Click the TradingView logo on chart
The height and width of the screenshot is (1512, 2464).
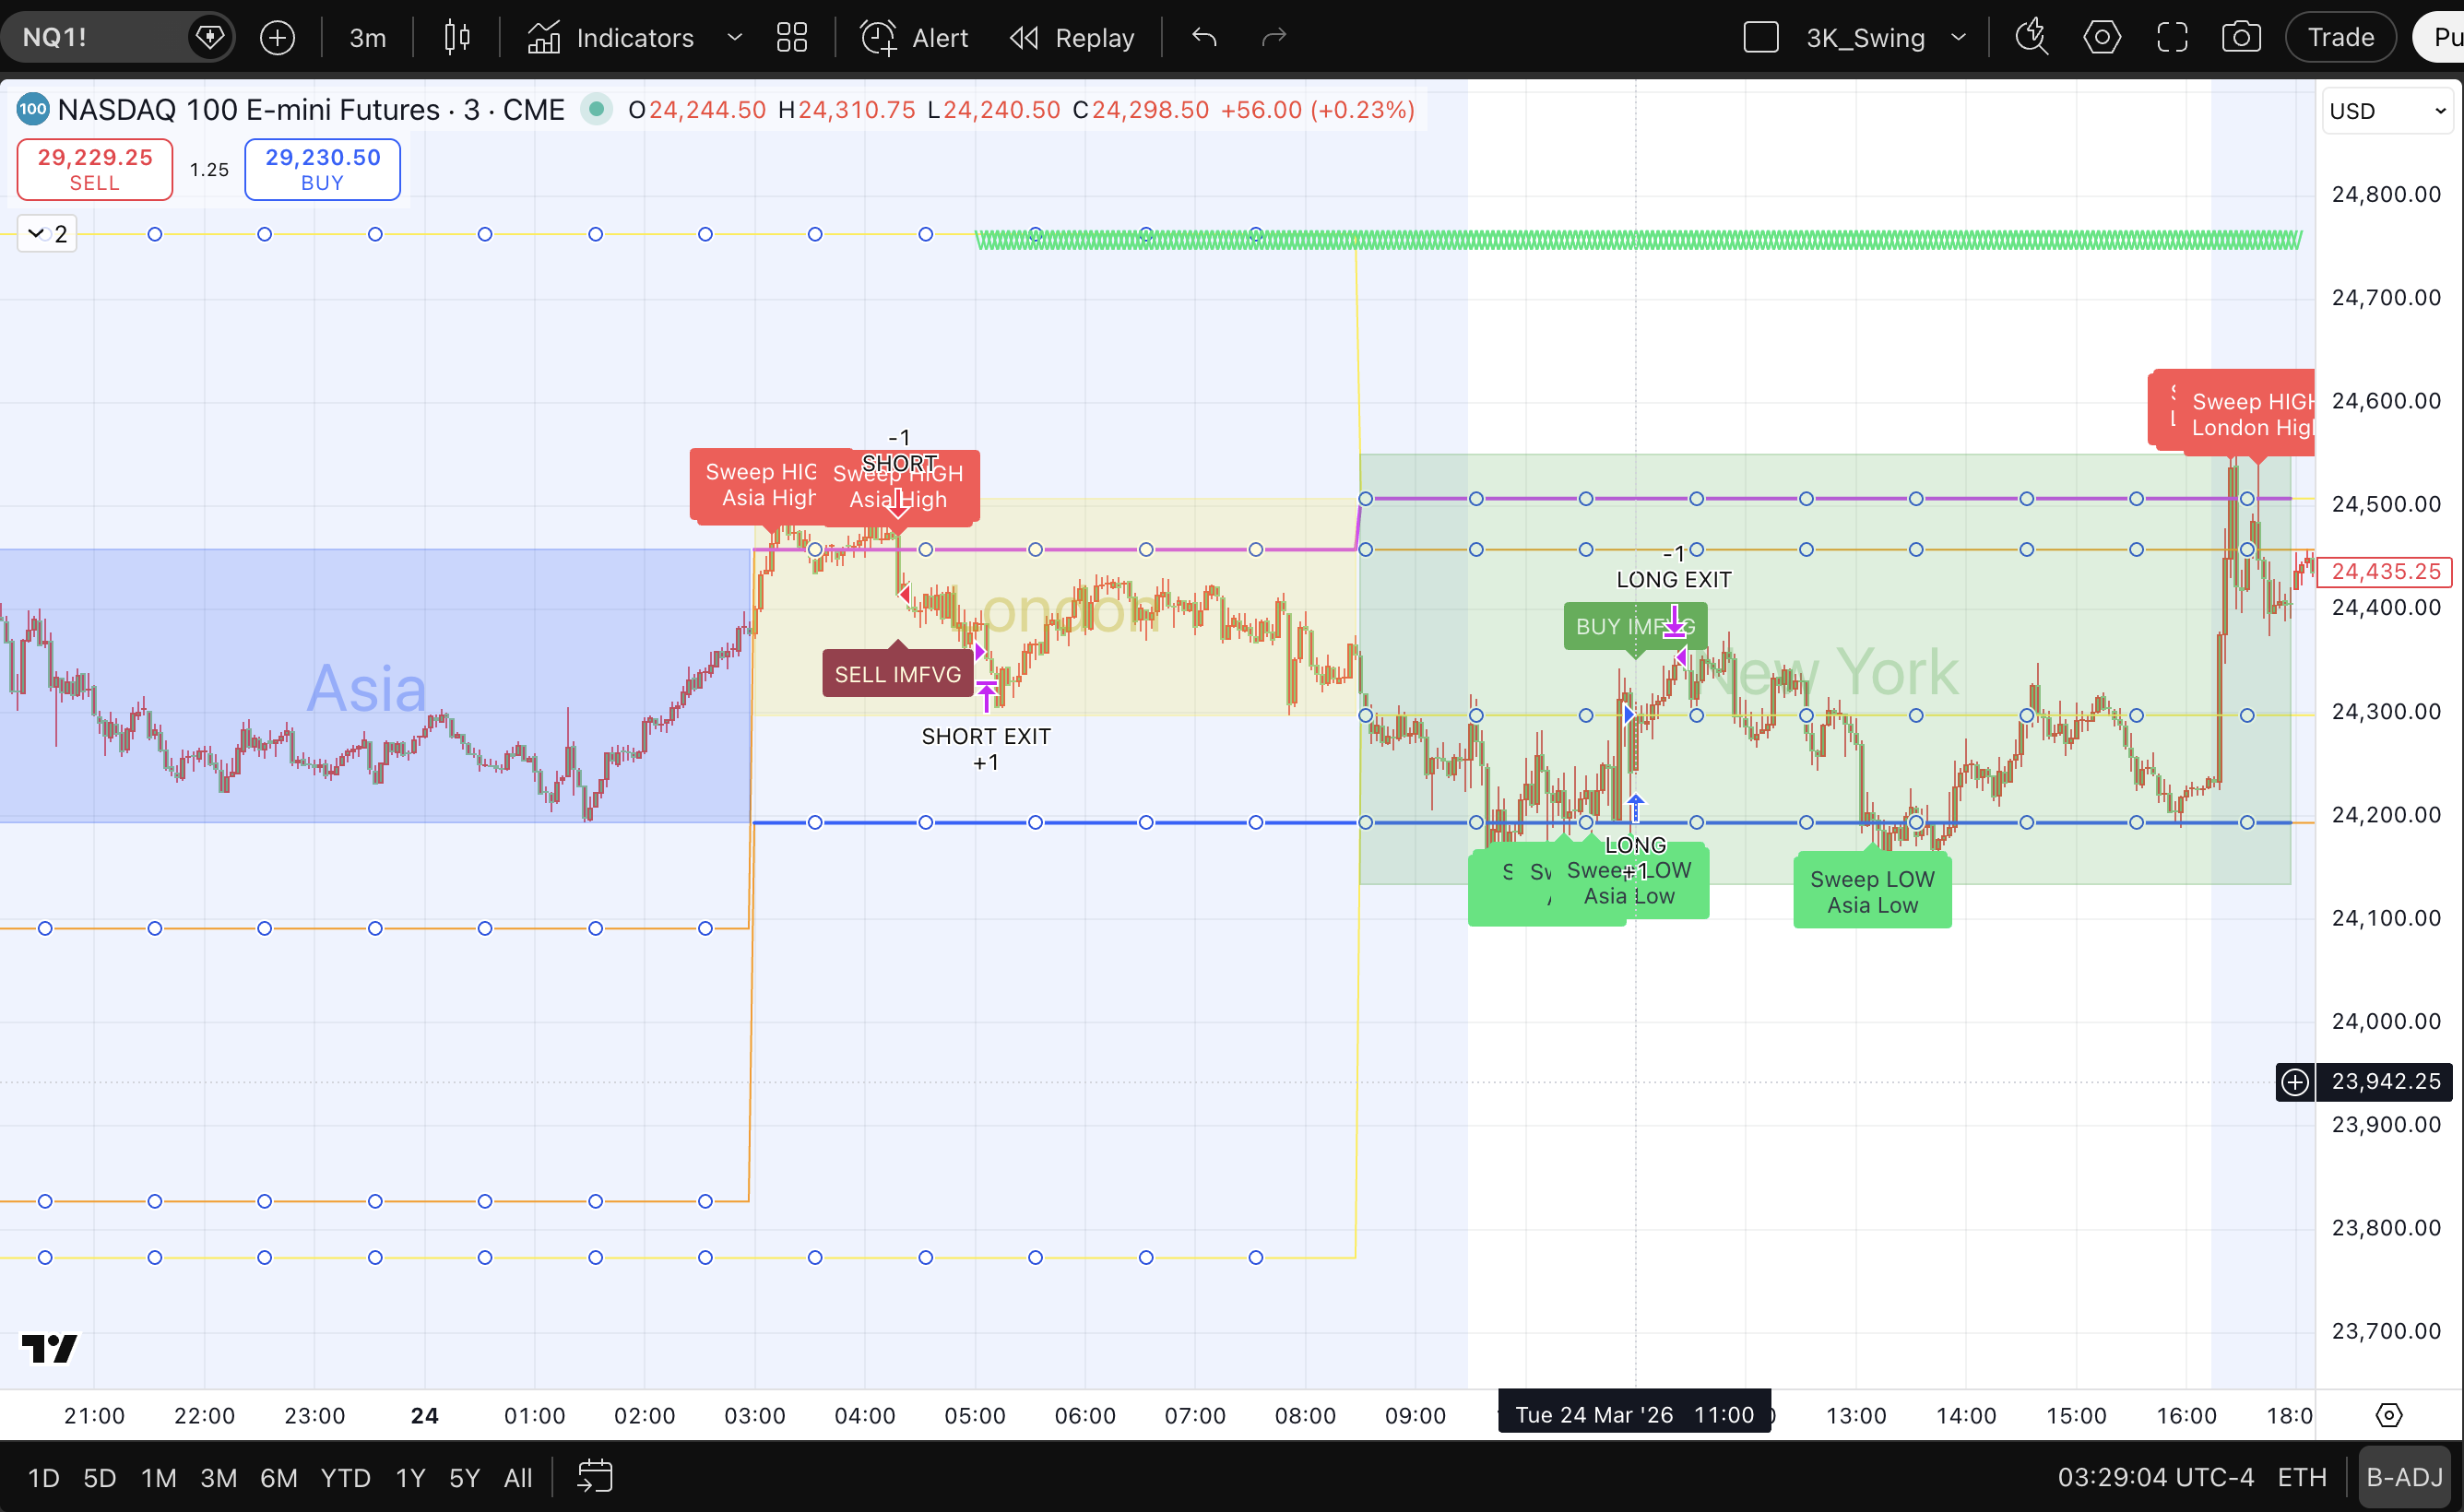49,1348
